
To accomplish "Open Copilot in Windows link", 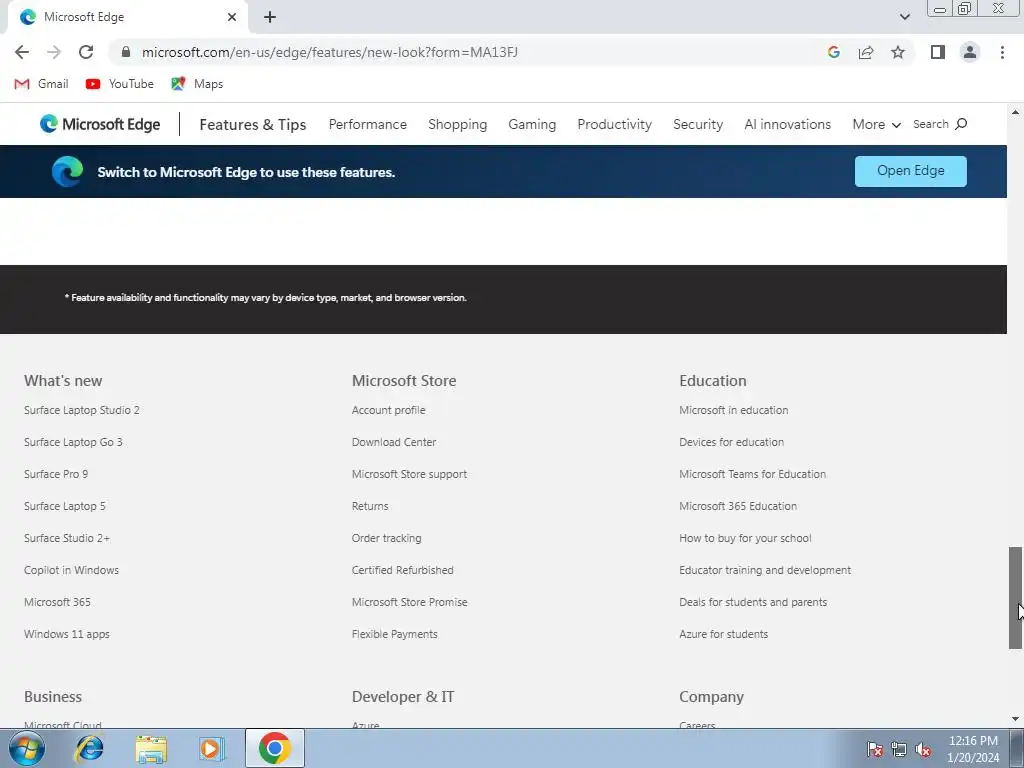I will pos(72,570).
